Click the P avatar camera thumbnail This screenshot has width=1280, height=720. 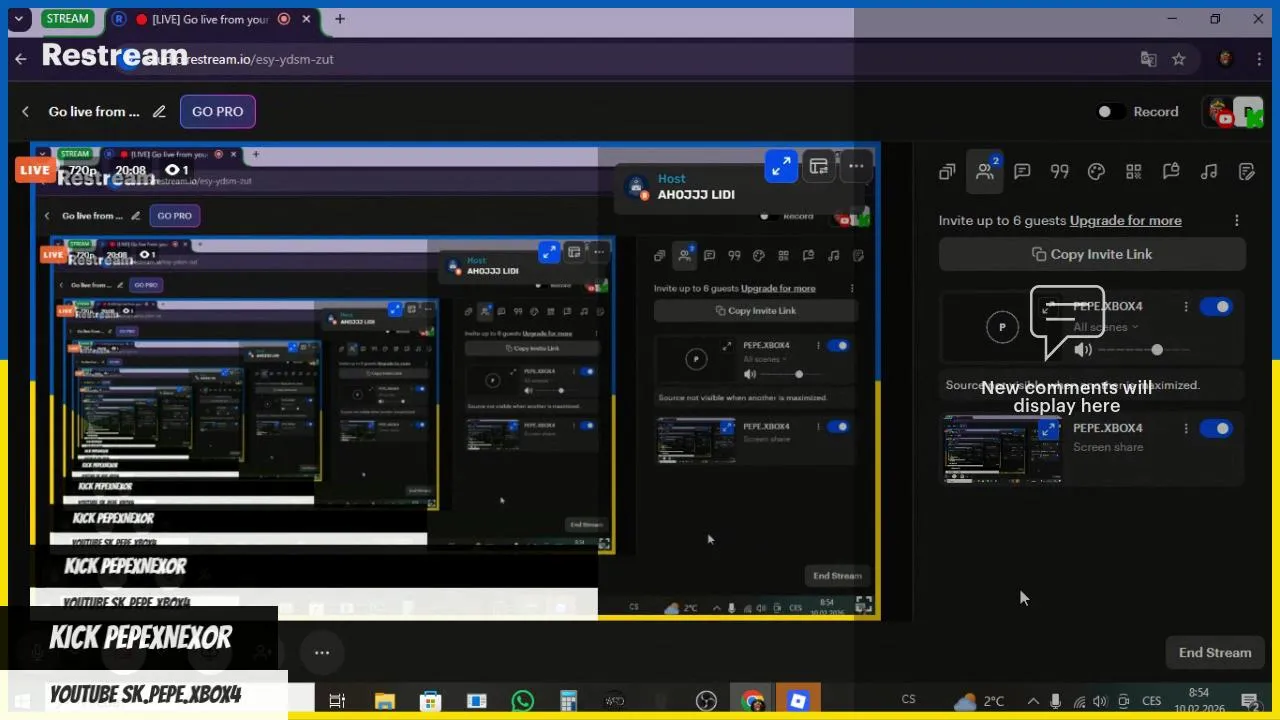(x=1002, y=326)
